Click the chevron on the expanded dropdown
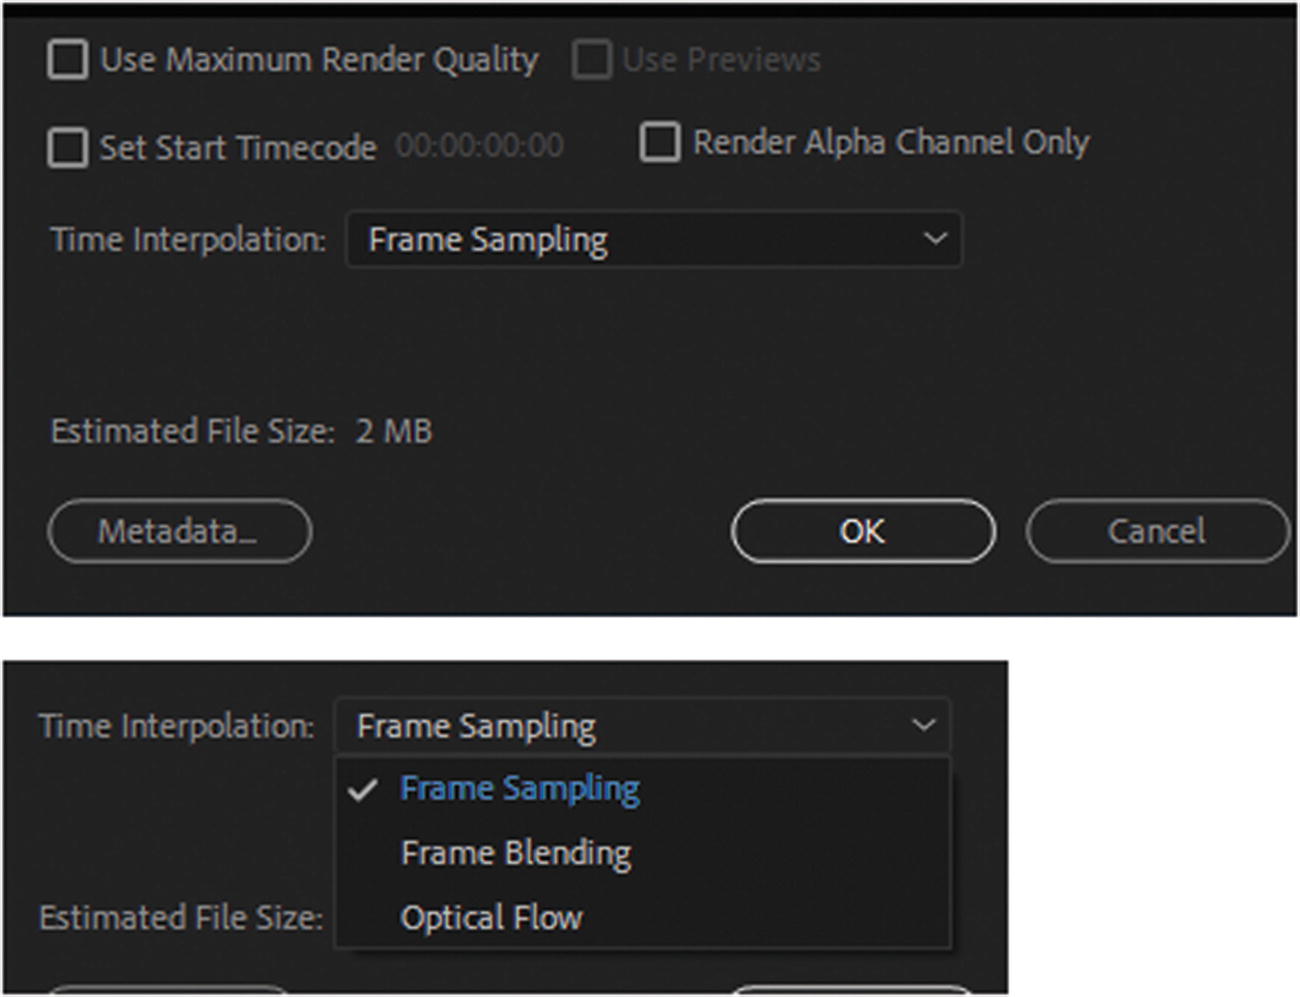The width and height of the screenshot is (1300, 997). (x=923, y=725)
